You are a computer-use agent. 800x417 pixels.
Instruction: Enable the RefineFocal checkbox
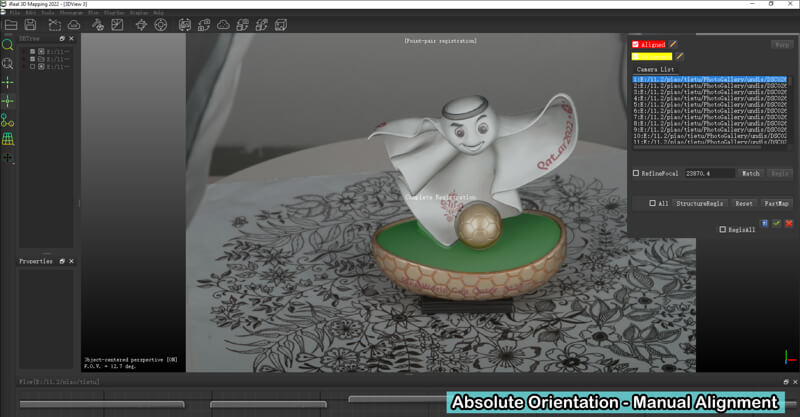click(636, 173)
